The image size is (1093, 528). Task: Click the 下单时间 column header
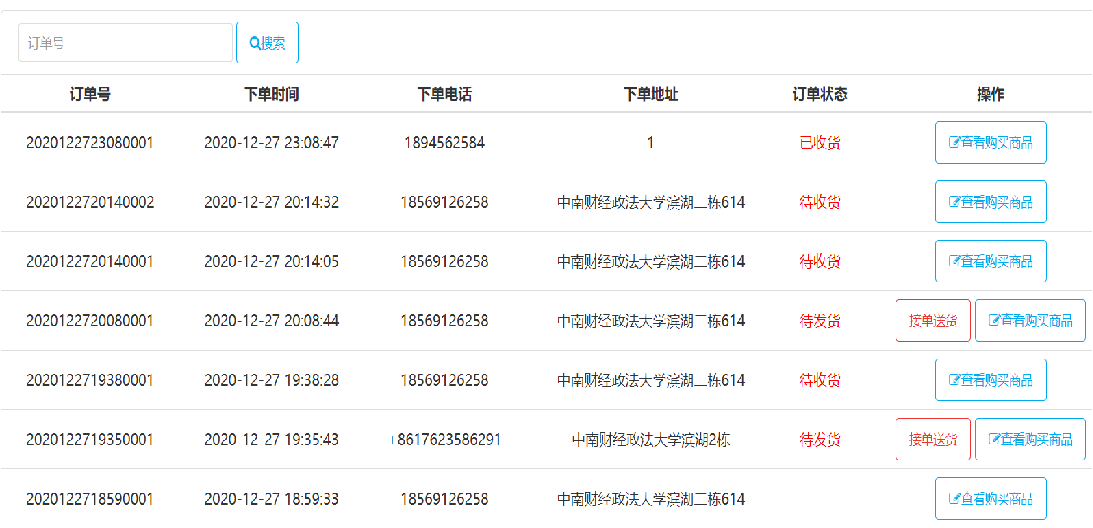click(x=272, y=95)
